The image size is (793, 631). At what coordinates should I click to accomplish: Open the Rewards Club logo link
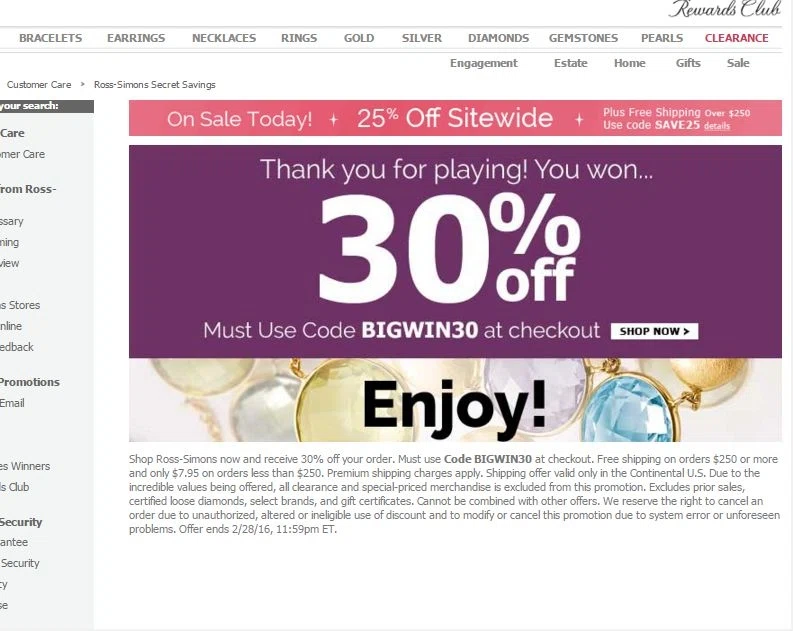(x=725, y=9)
